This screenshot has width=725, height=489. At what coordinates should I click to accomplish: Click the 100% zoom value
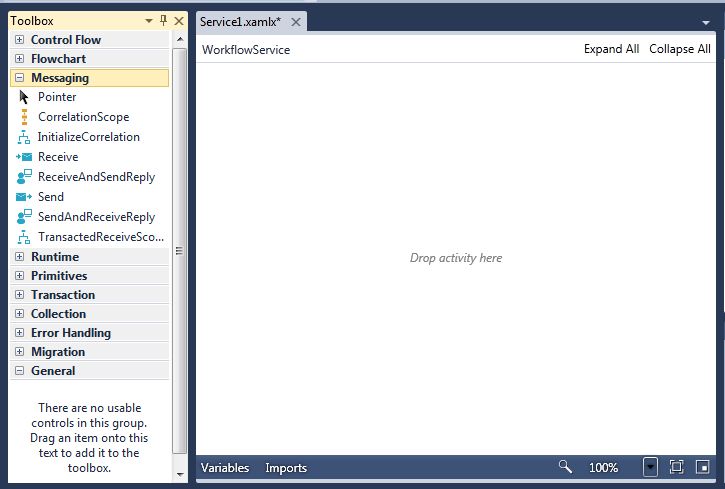point(603,468)
